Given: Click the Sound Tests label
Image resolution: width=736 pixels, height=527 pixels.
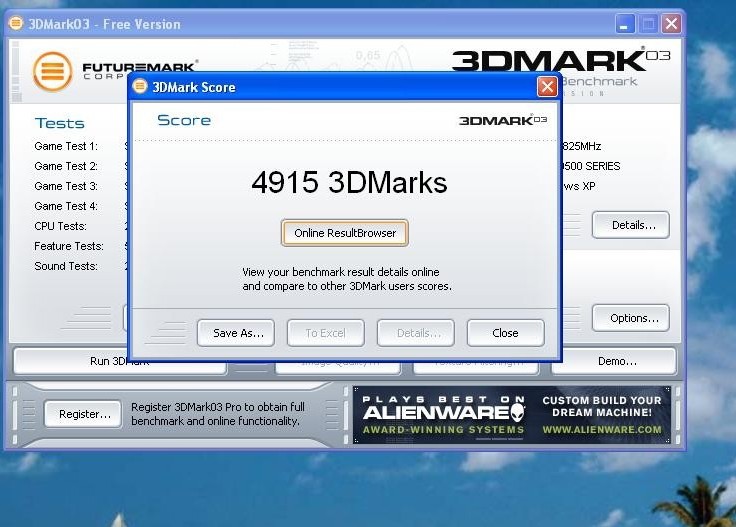Looking at the screenshot, I should (66, 266).
